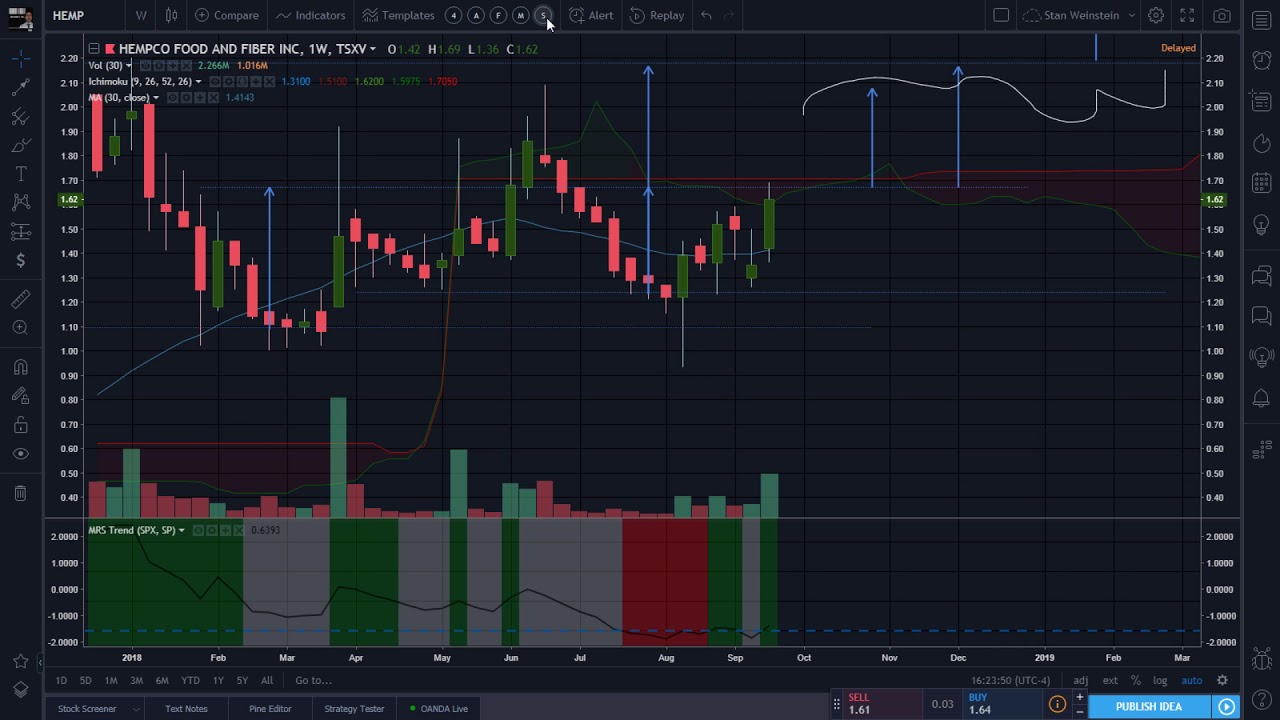Image resolution: width=1280 pixels, height=720 pixels.
Task: Open the OANDA Live trading tab
Action: click(x=439, y=709)
